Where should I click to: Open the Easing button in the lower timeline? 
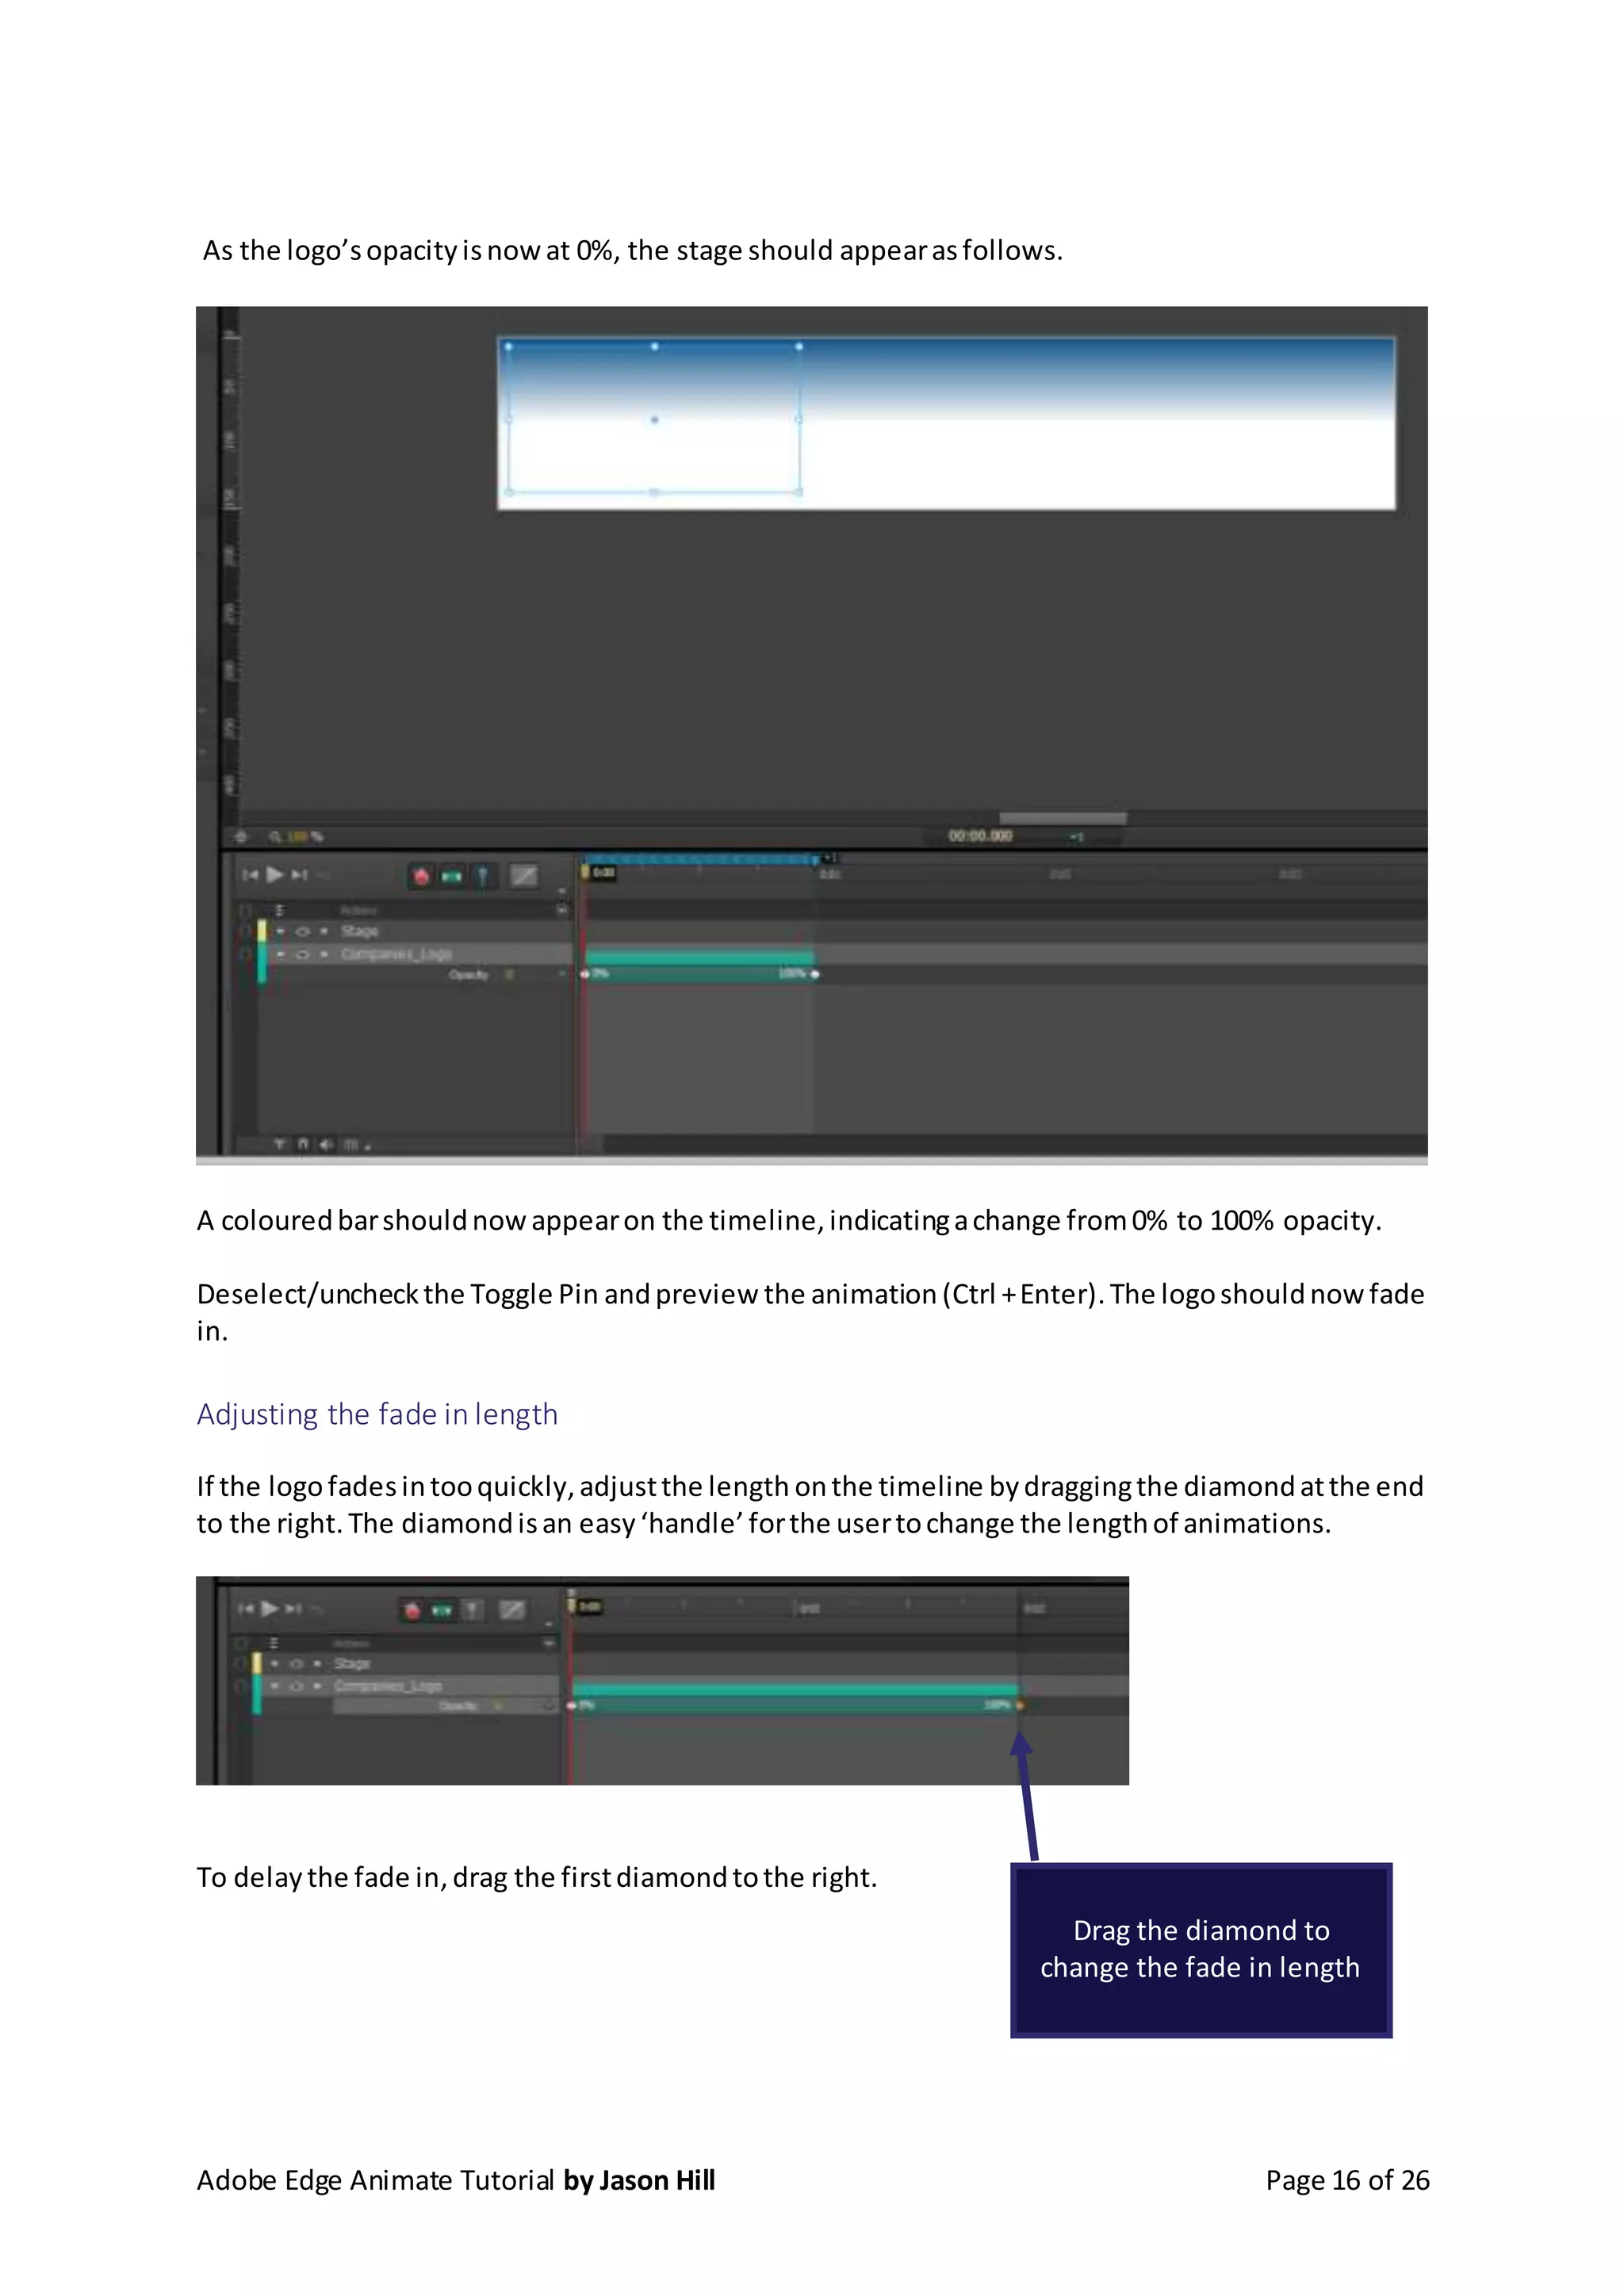tap(512, 1610)
